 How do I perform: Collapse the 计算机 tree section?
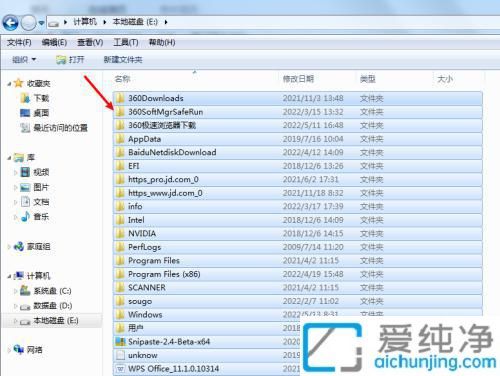[9, 276]
